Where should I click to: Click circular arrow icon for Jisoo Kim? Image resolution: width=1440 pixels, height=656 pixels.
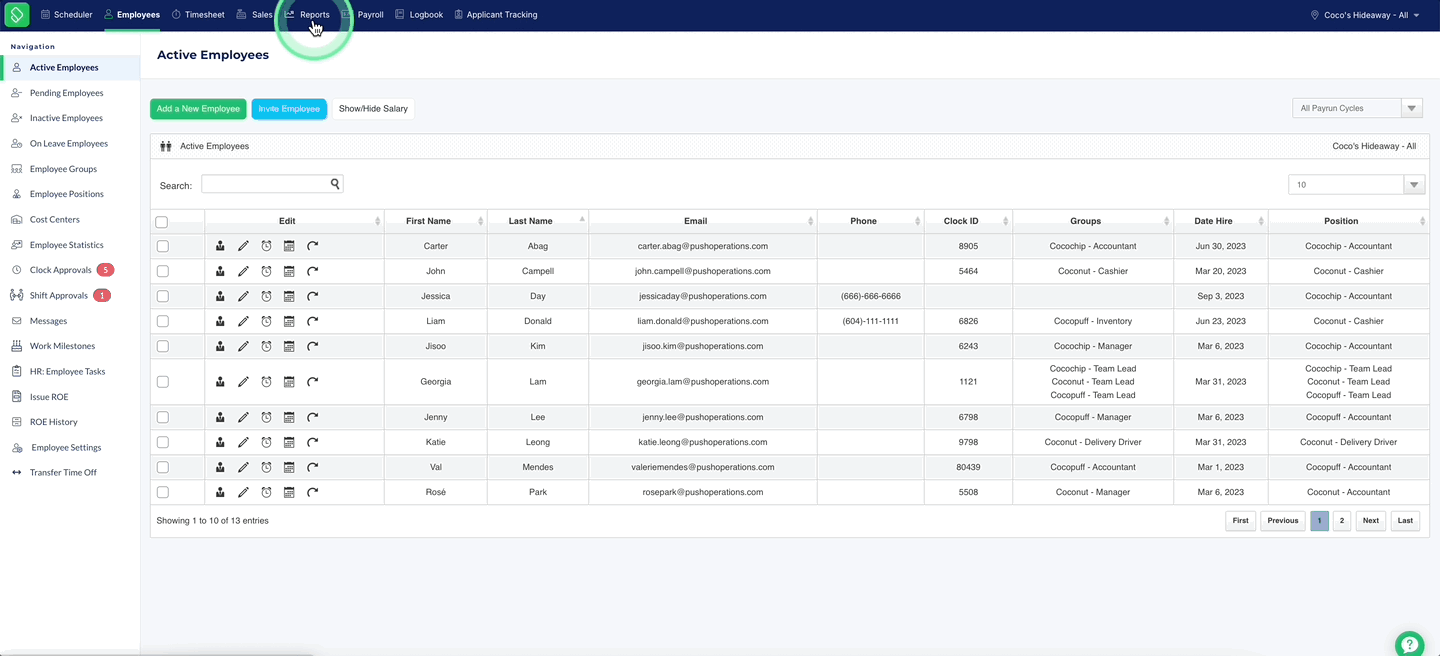pos(312,346)
